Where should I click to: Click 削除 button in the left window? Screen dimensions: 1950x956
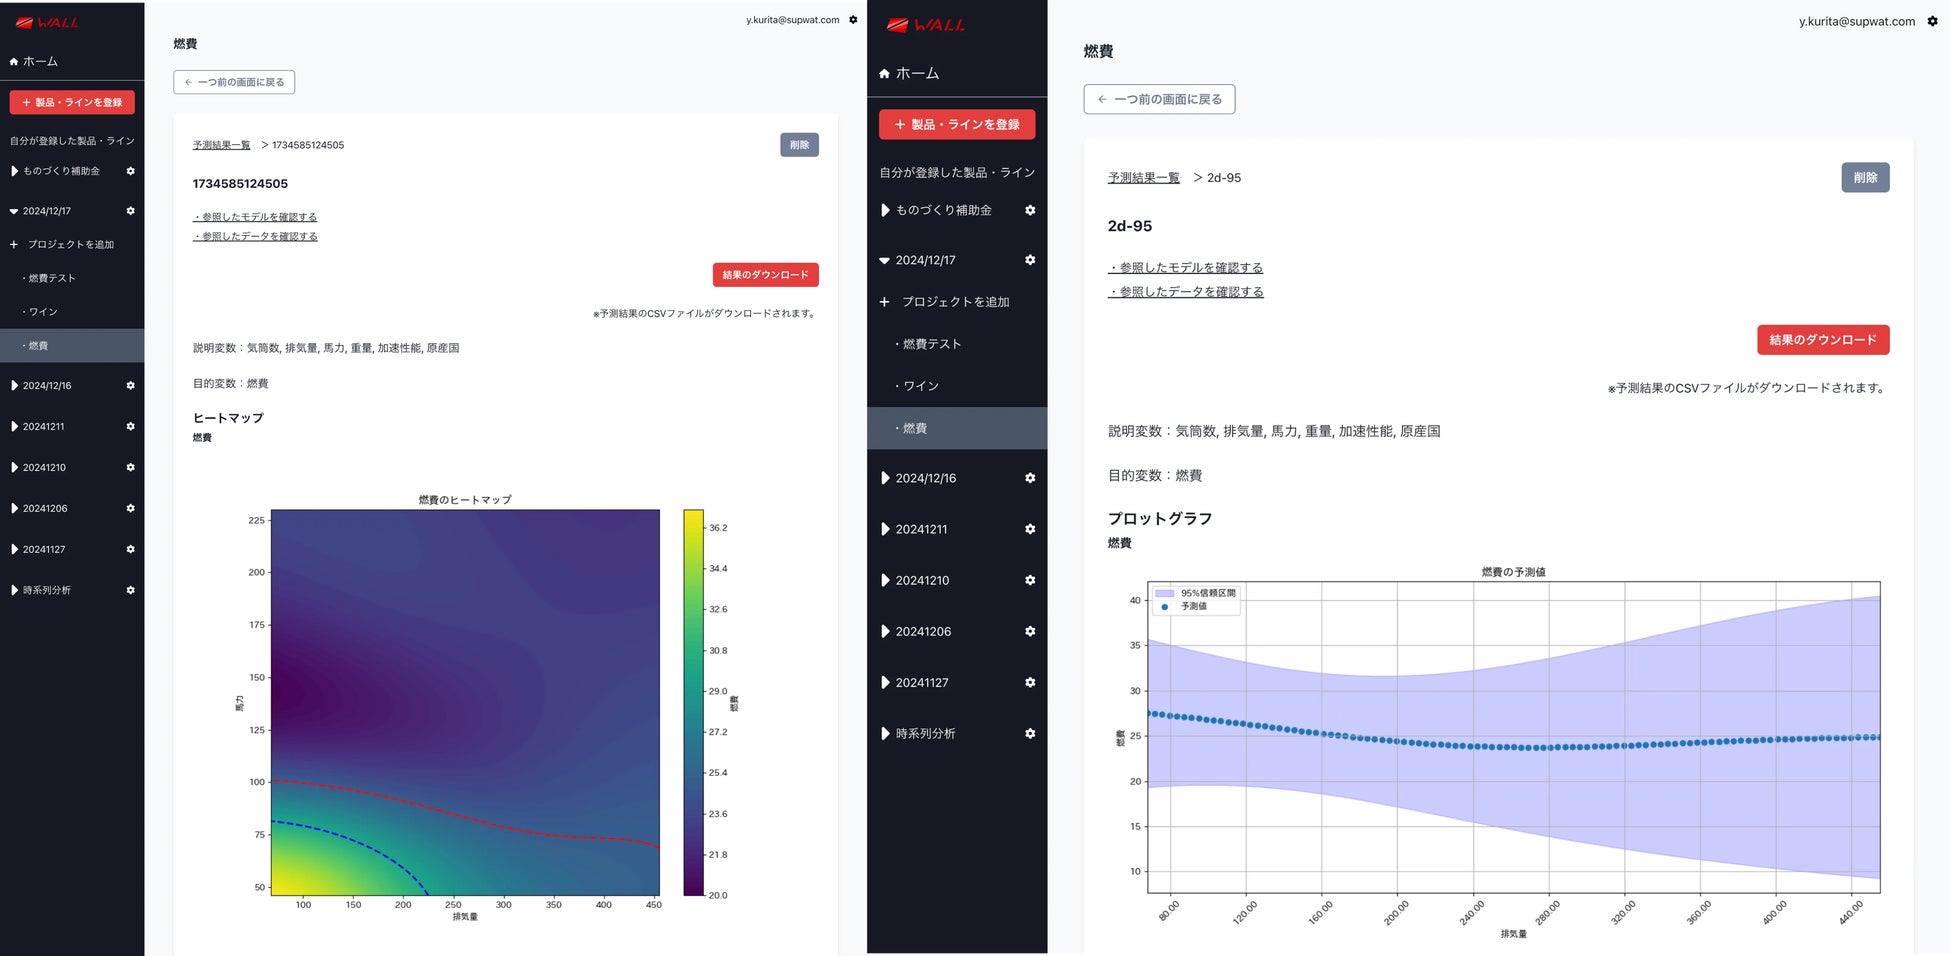pyautogui.click(x=799, y=145)
